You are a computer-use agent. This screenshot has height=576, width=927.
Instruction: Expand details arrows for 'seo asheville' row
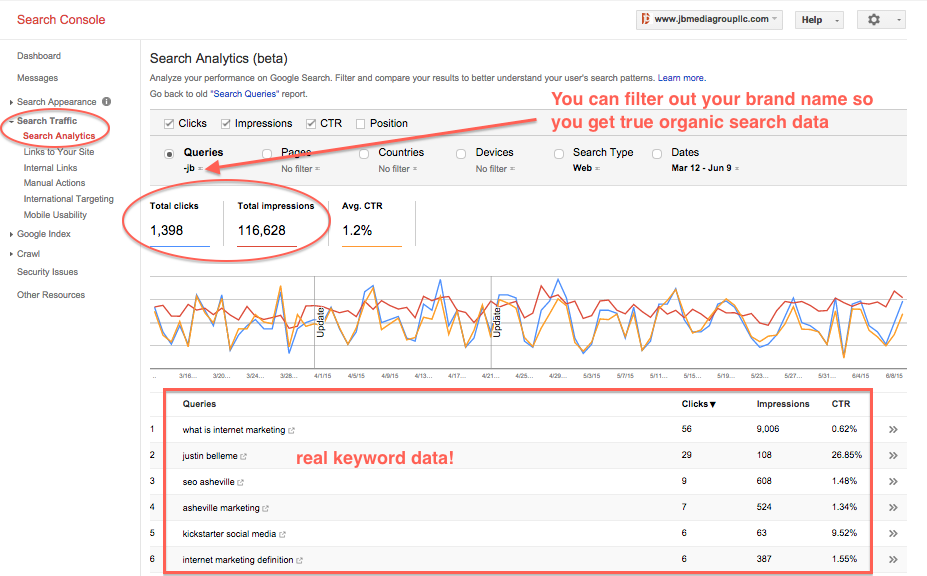coord(893,481)
